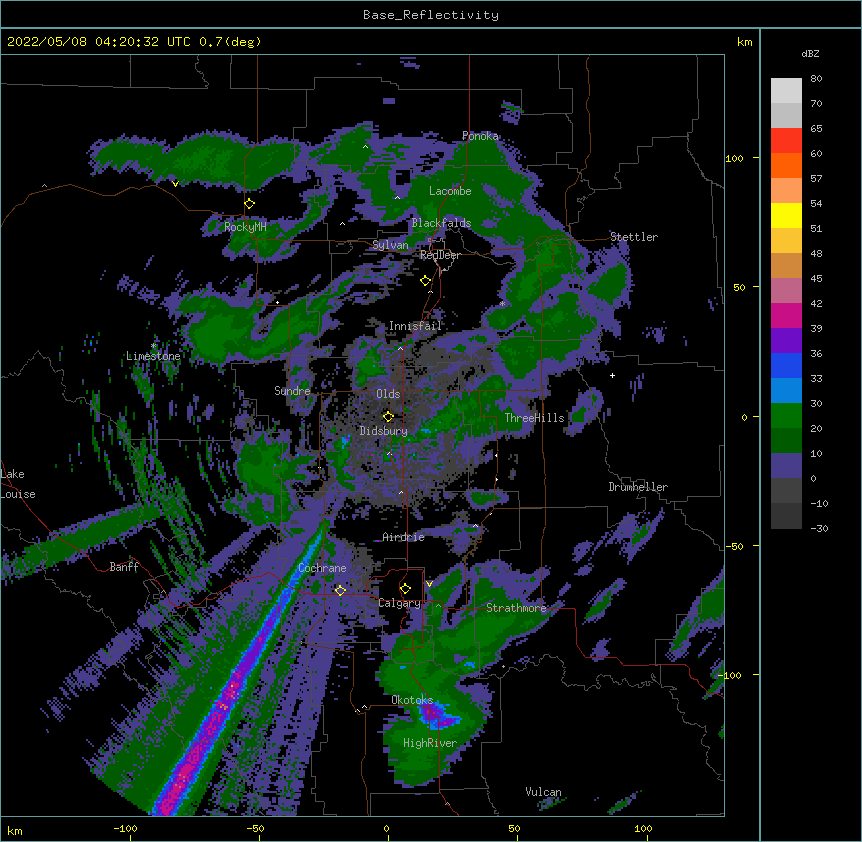
Task: Select the light gray 80–70 dBZ swatch
Action: [x=786, y=91]
